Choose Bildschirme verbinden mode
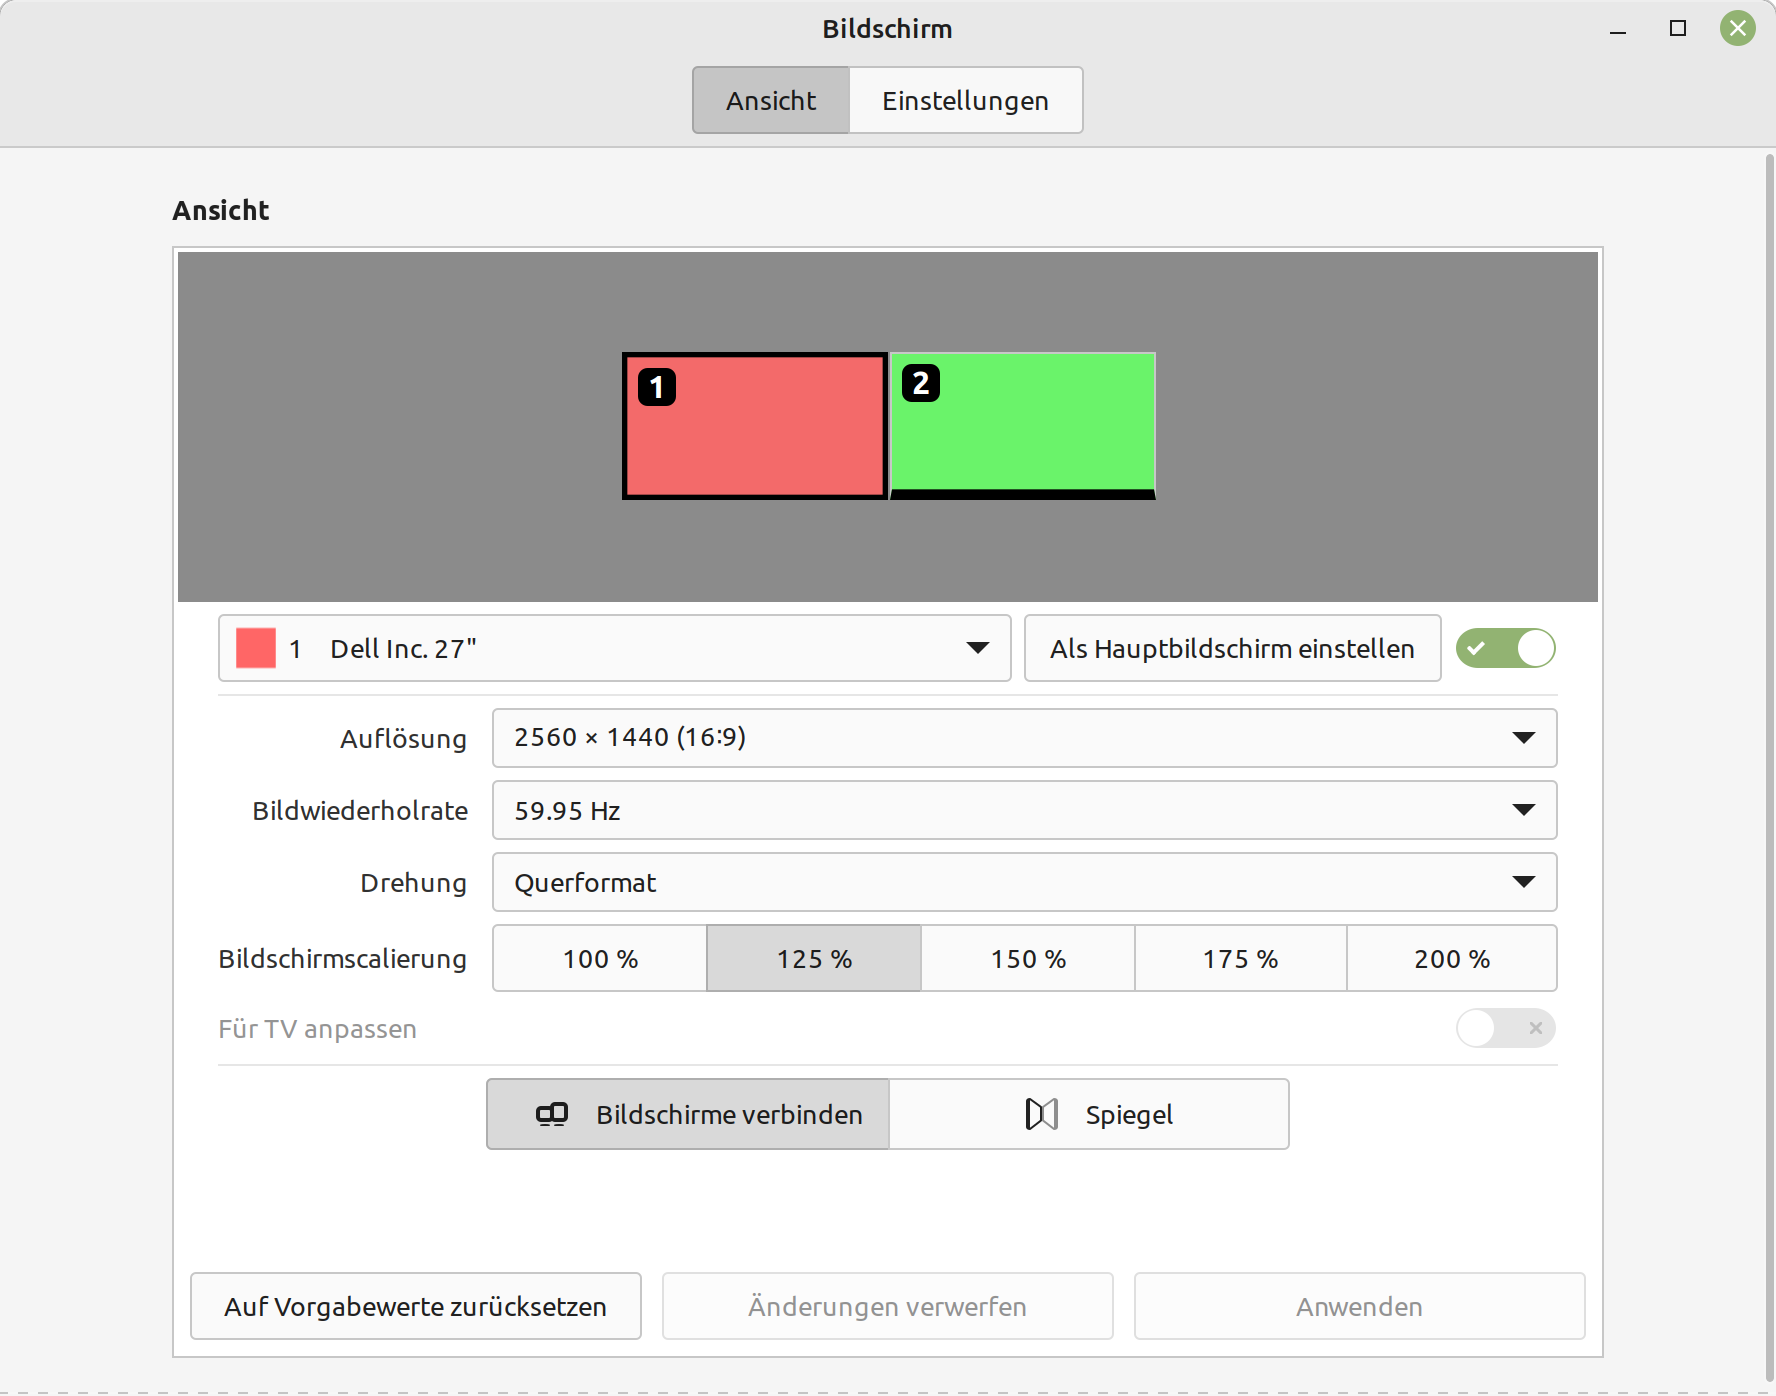 click(x=688, y=1114)
